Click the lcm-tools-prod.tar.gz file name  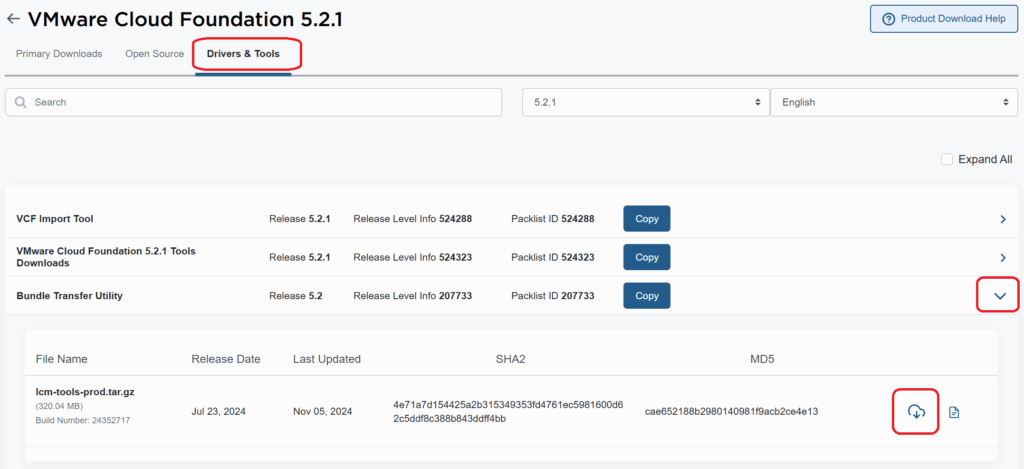point(84,392)
